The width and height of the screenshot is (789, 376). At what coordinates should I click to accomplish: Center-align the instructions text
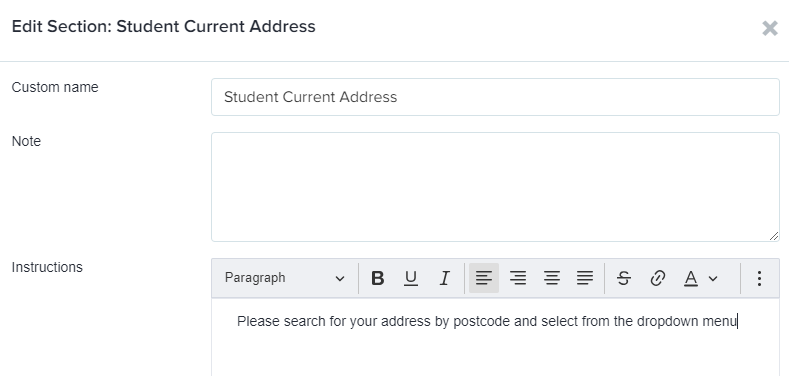click(x=551, y=278)
